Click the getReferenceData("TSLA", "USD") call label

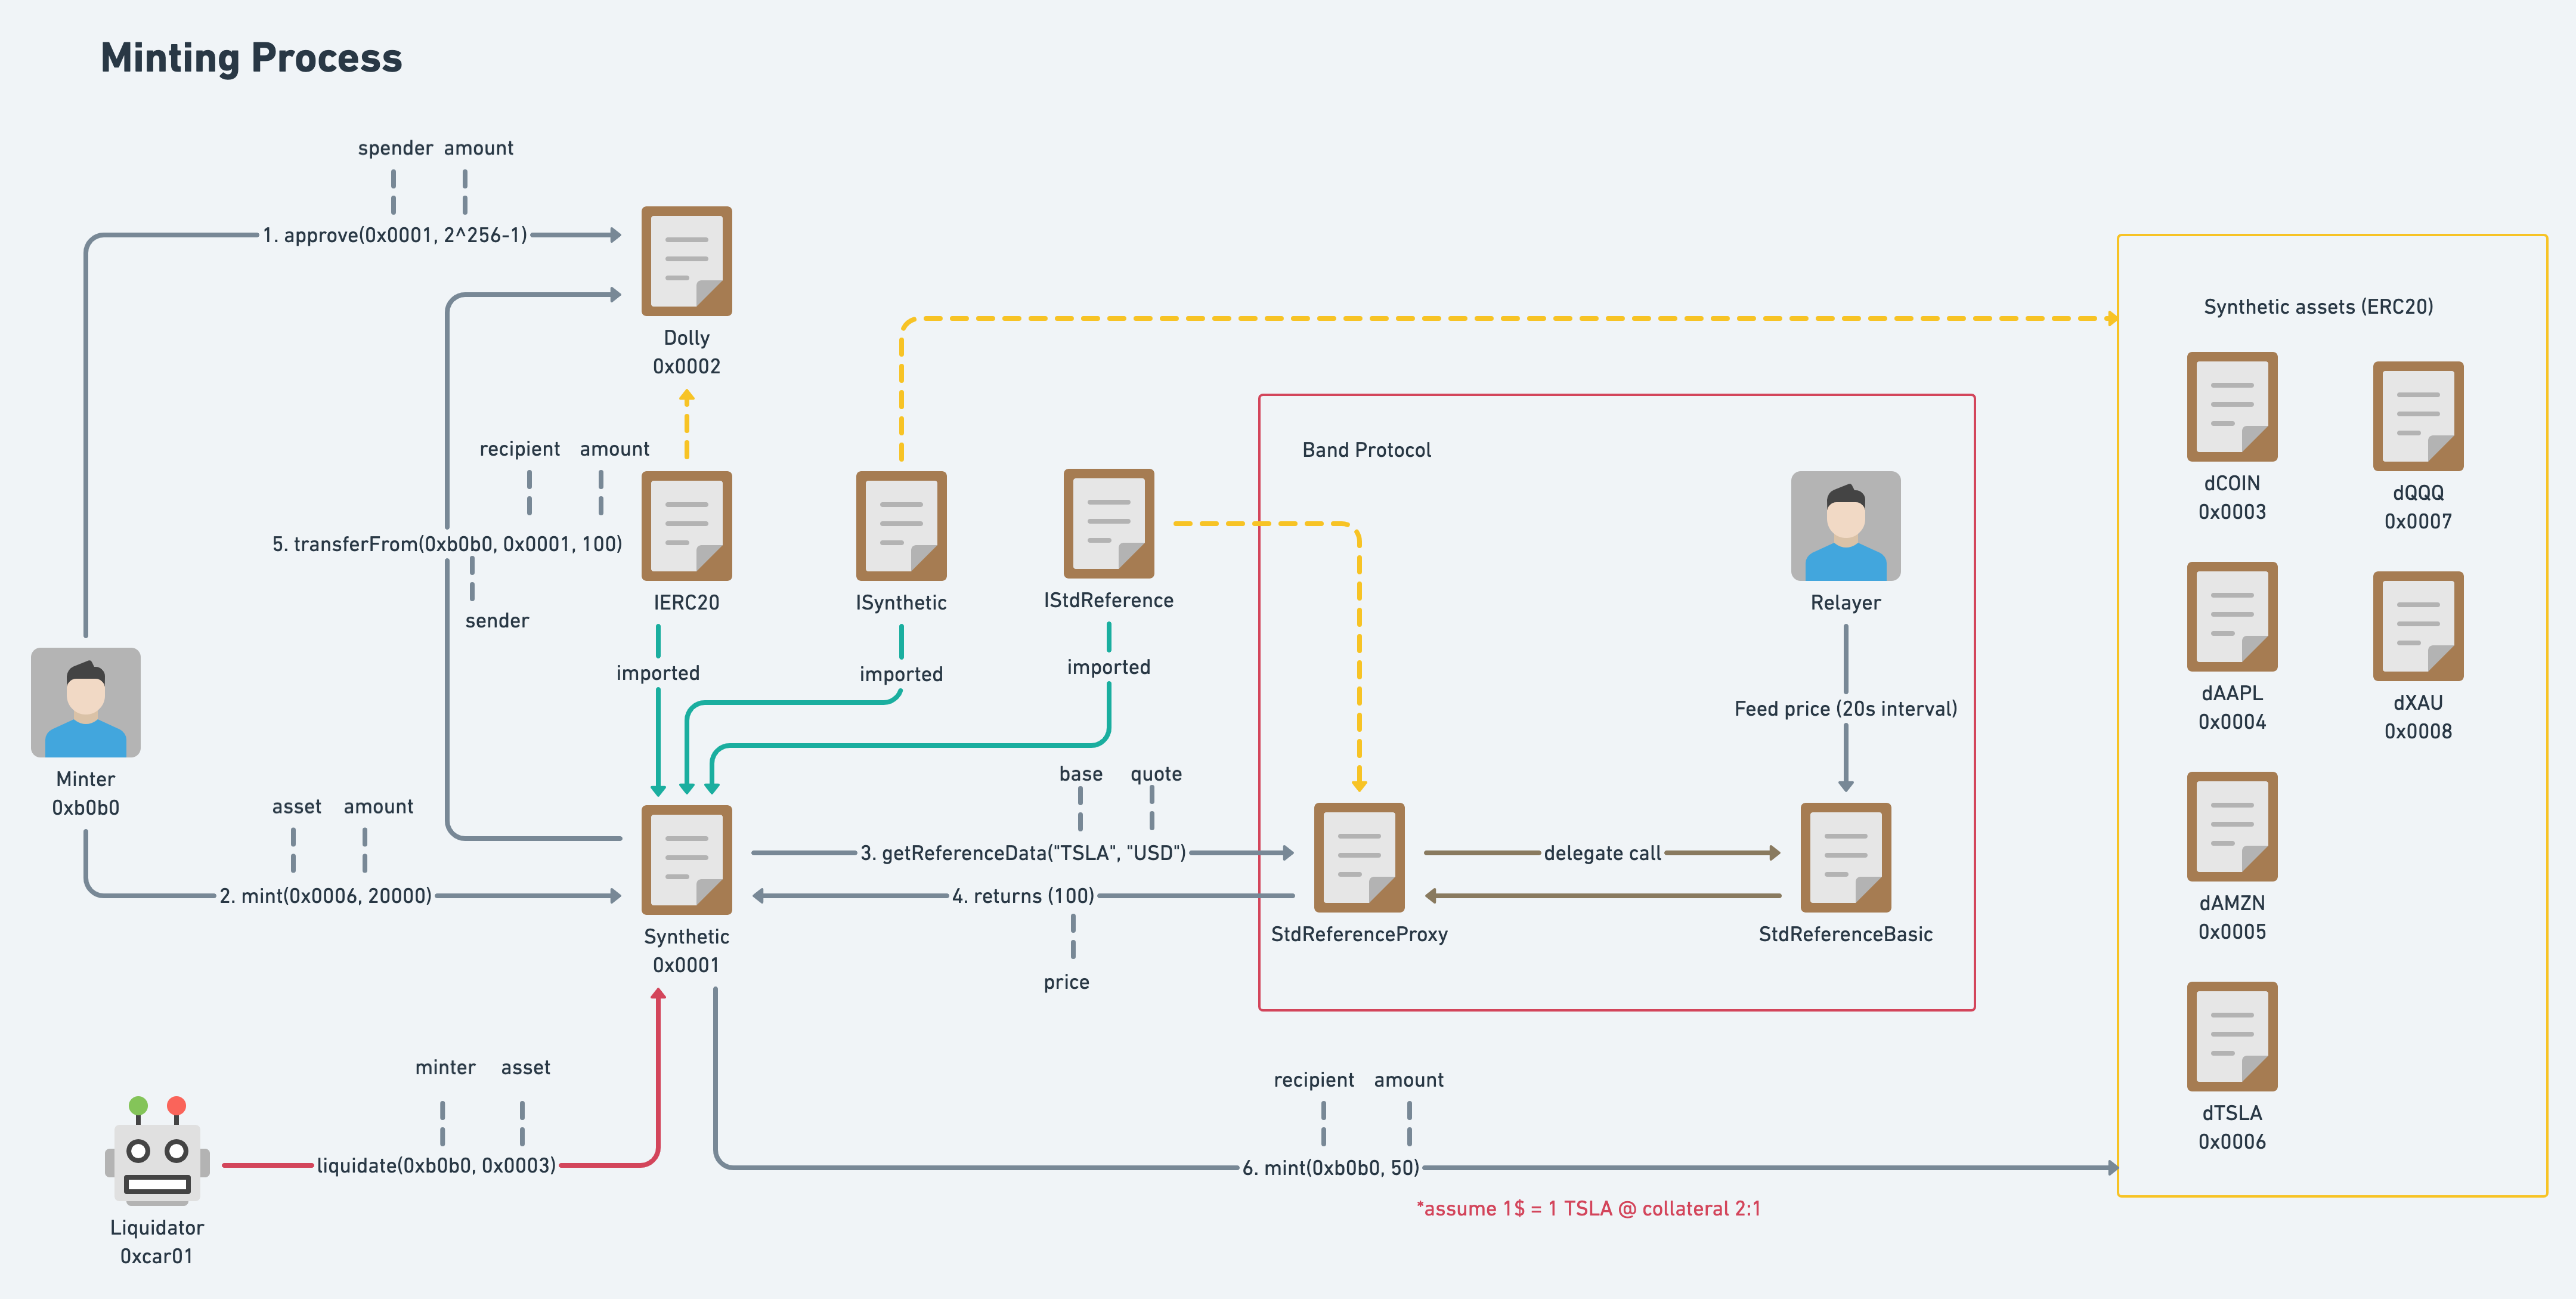click(x=1022, y=853)
